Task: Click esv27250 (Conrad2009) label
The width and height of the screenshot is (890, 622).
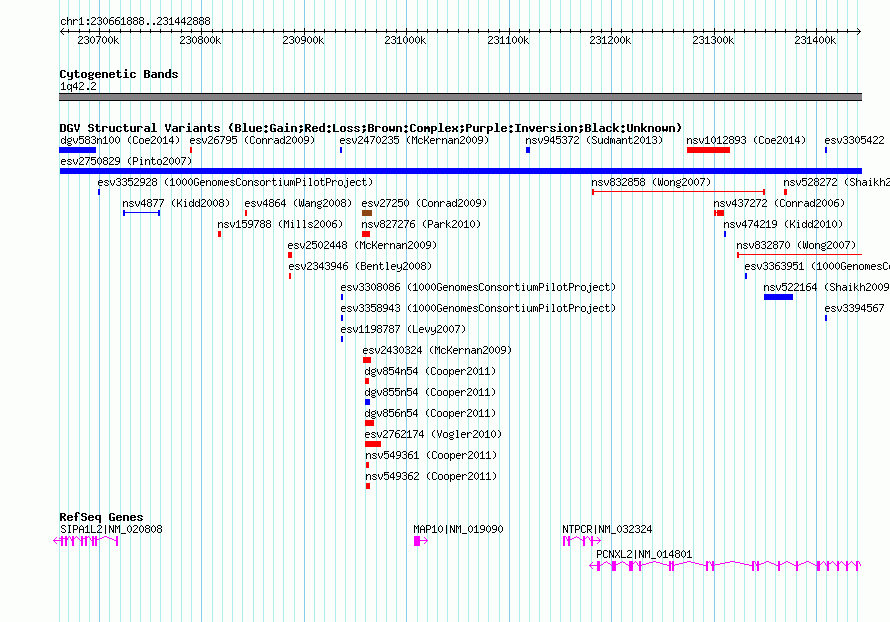Action: click(x=424, y=203)
